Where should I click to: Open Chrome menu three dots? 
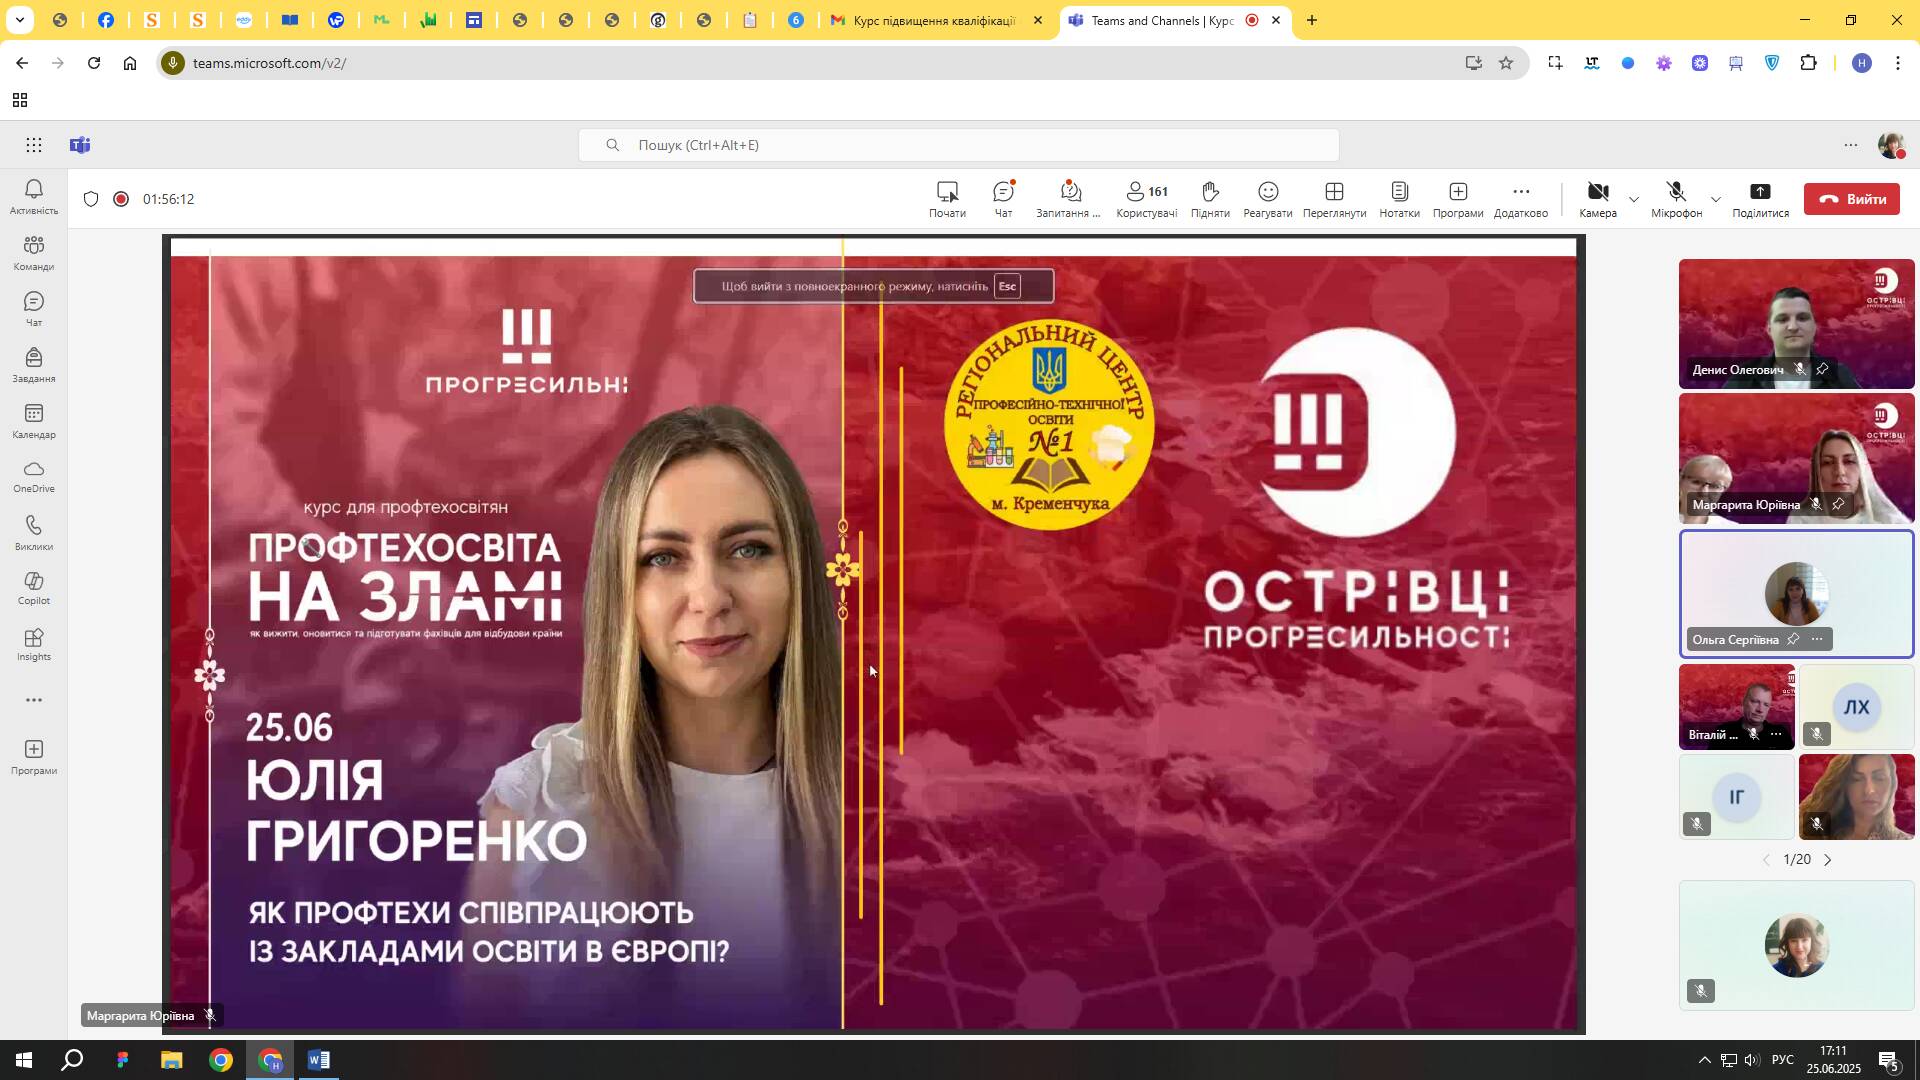(x=1898, y=63)
